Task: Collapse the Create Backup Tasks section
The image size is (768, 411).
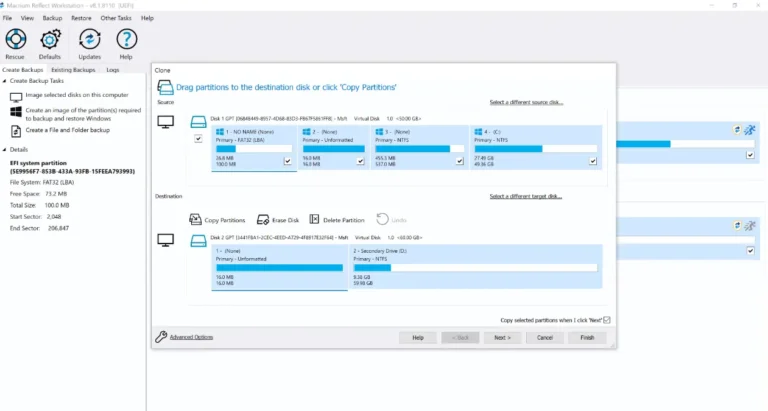Action: pyautogui.click(x=4, y=81)
